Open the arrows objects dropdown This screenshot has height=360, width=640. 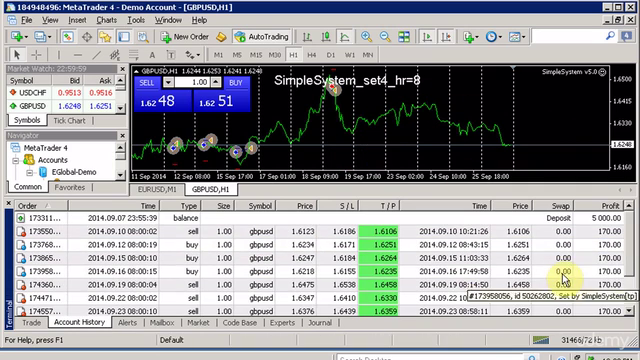point(192,55)
